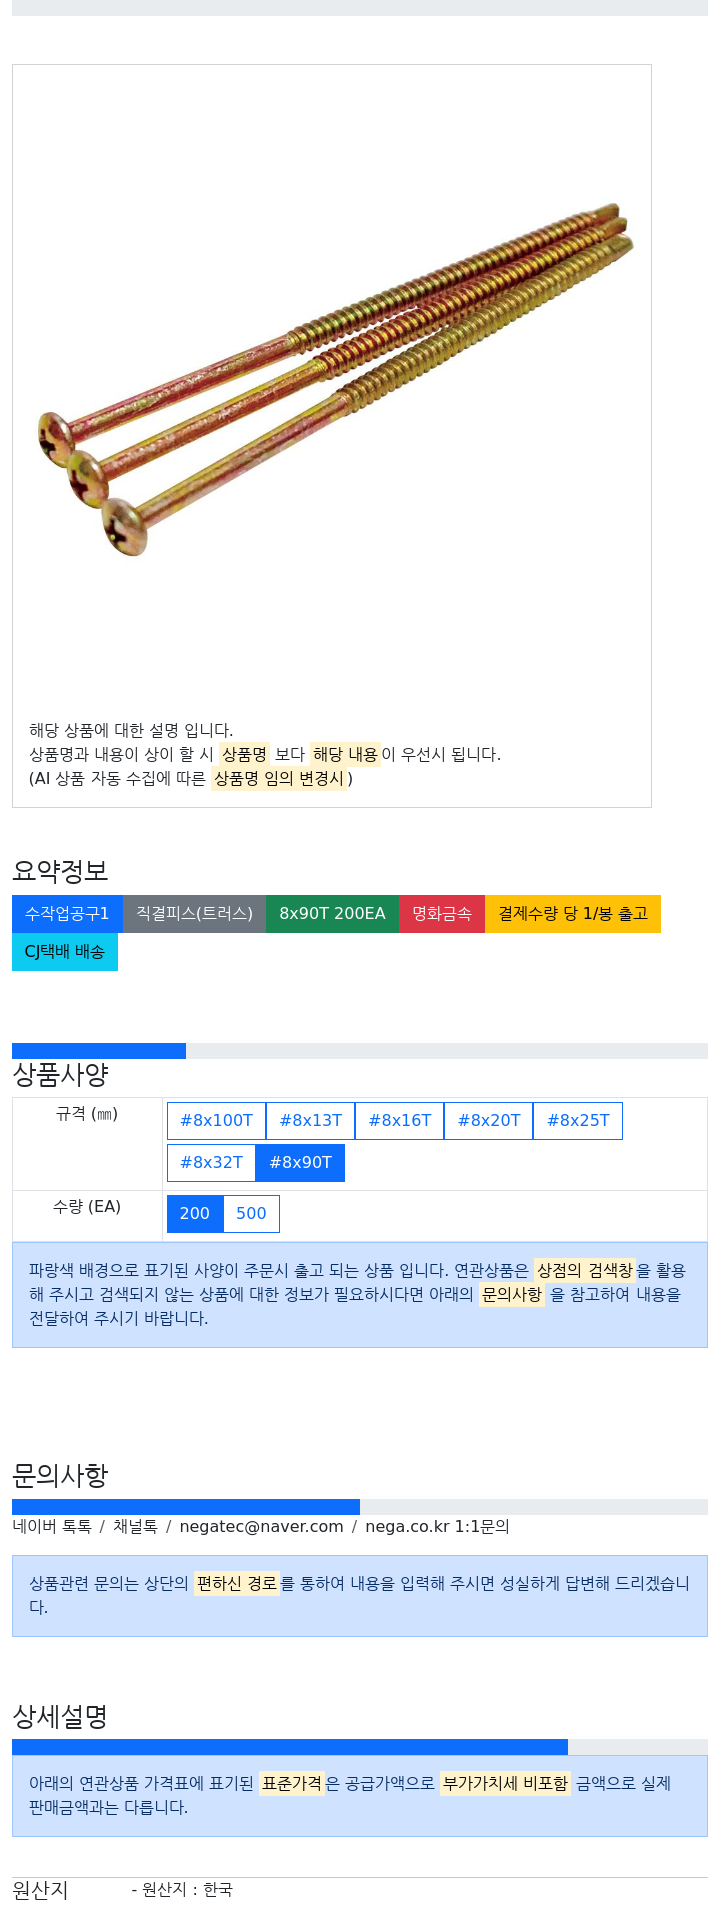Select the 명화금속 brand tag
The image size is (720, 1910).
point(442,914)
